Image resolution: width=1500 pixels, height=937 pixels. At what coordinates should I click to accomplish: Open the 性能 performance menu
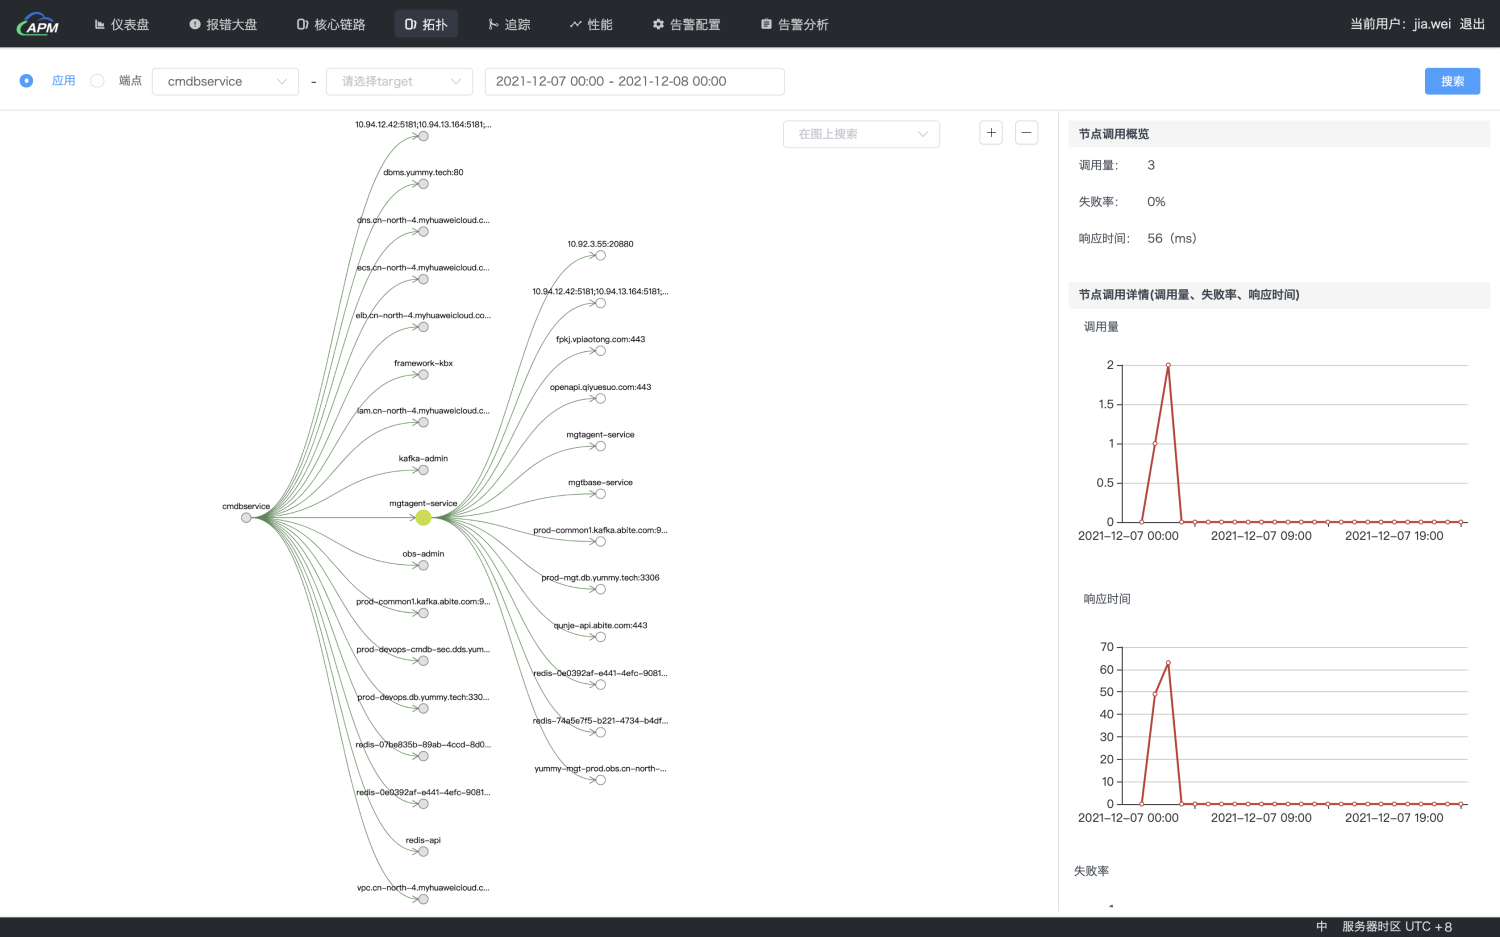(x=592, y=24)
